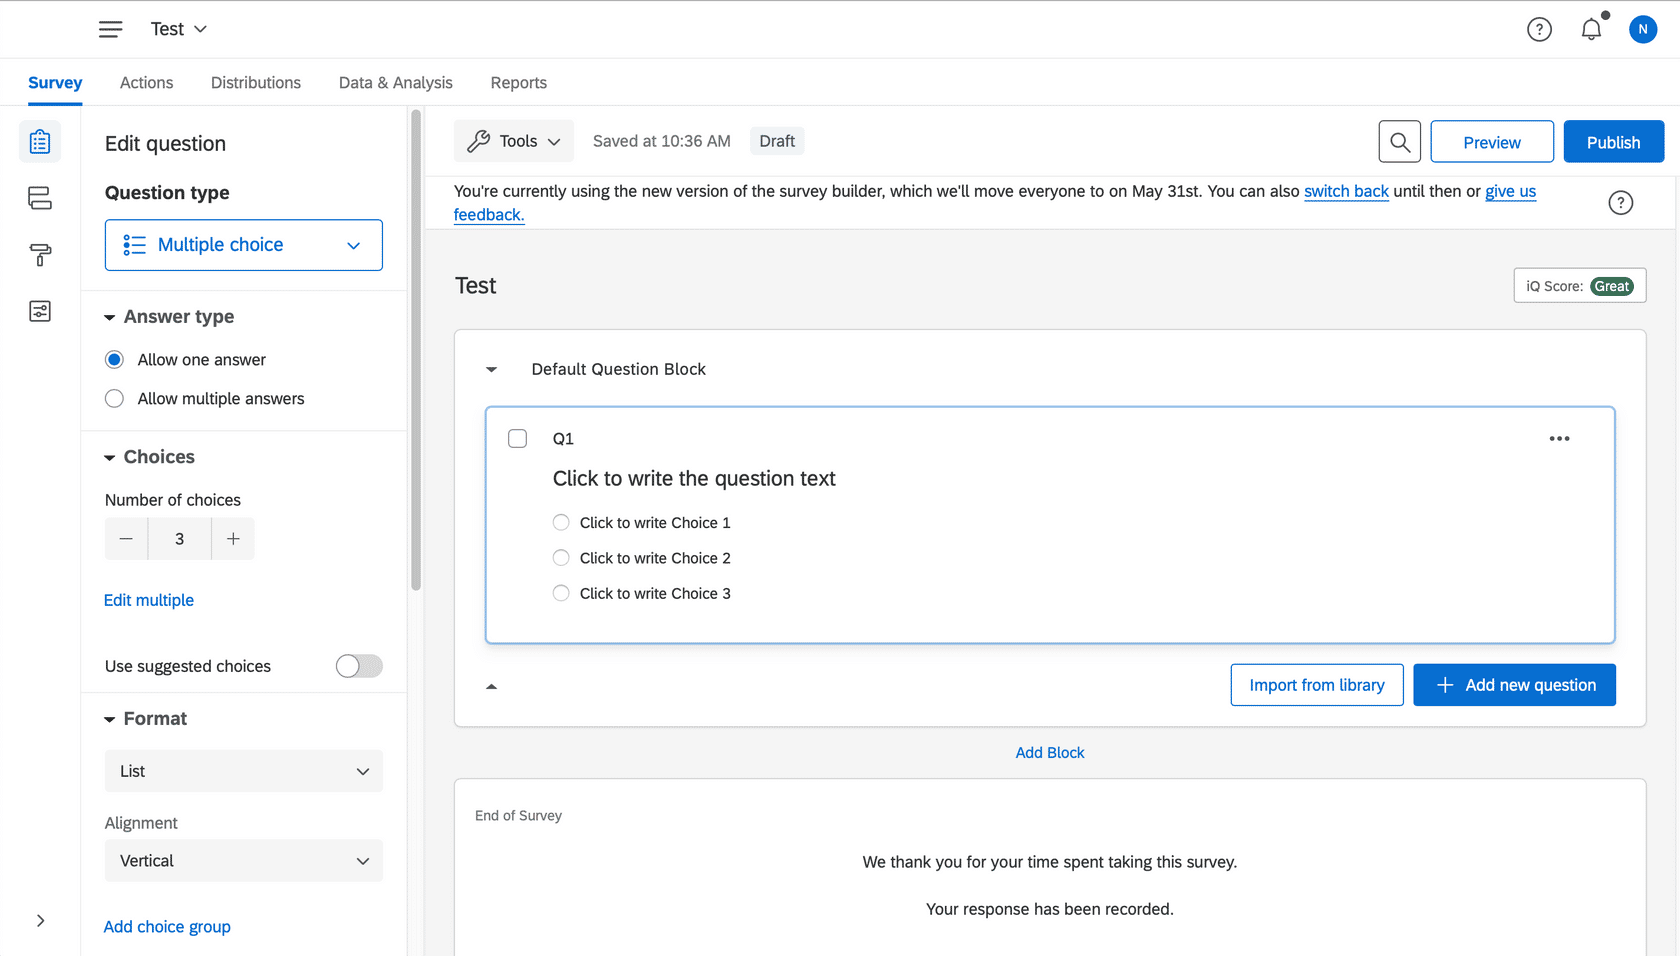Open the List format dropdown
The image size is (1680, 956).
244,771
